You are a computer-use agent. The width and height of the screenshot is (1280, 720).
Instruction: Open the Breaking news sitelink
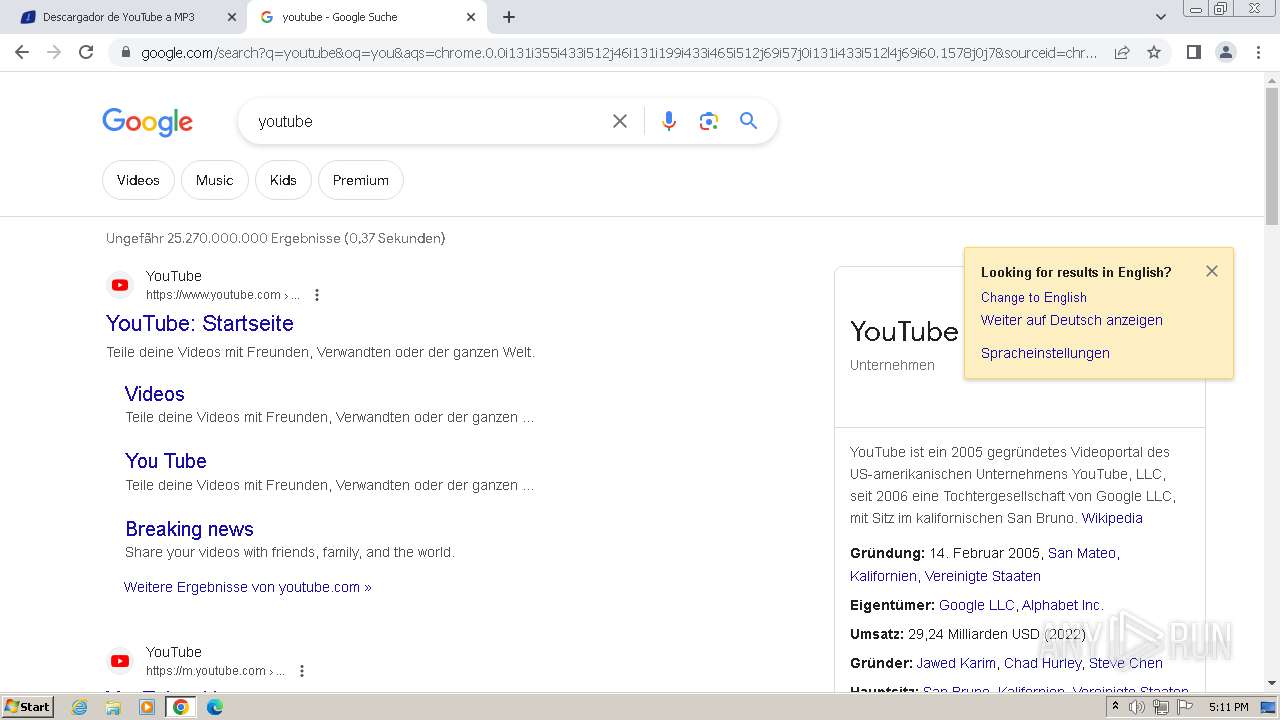click(x=189, y=529)
